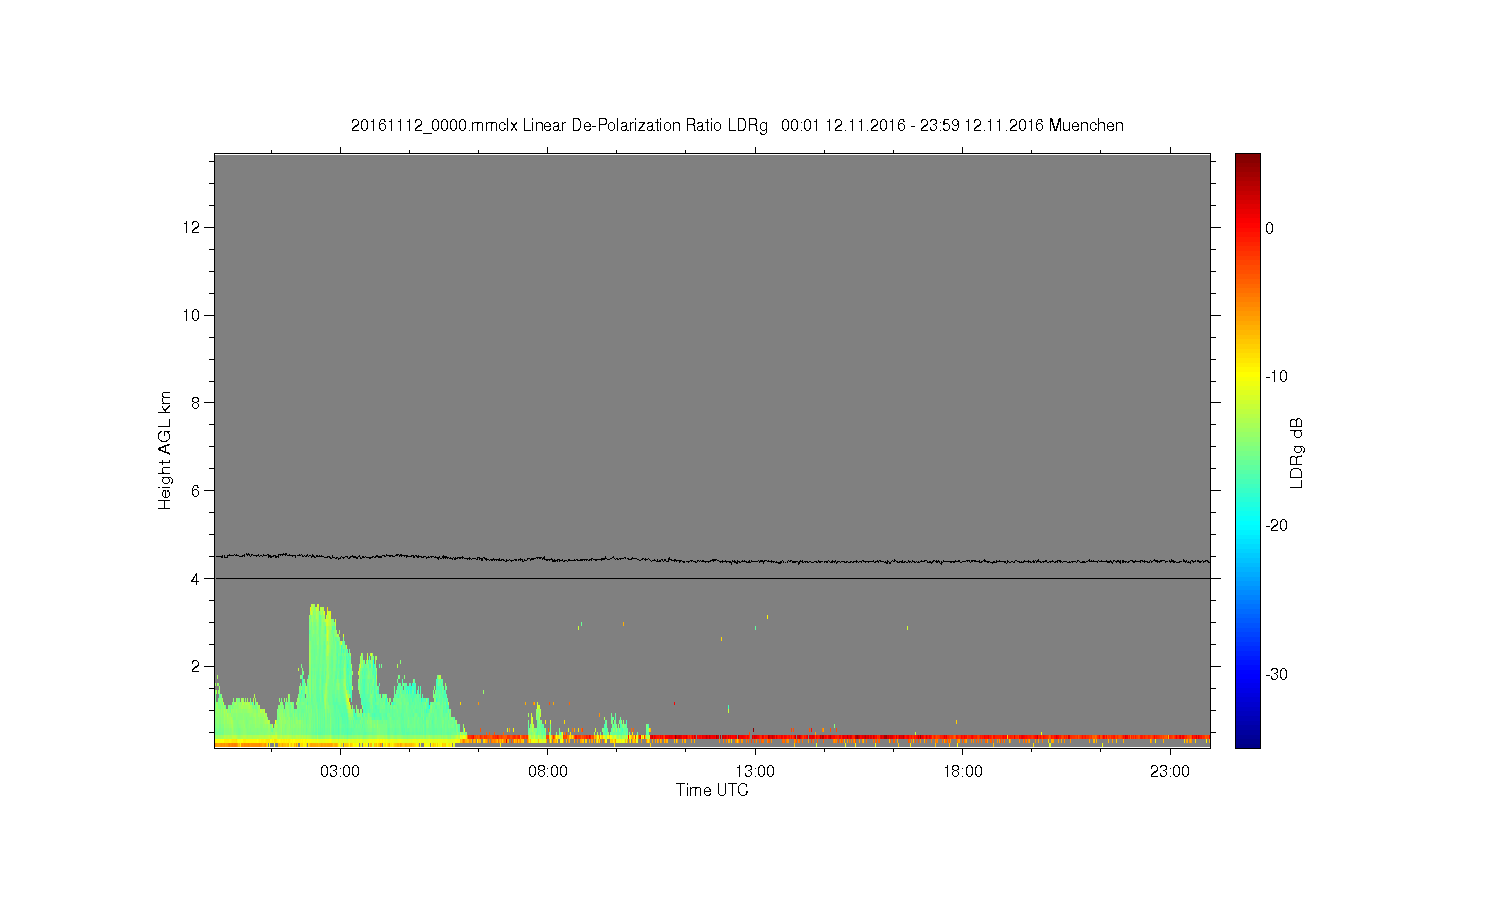Click the 18:00 time tick label

[x=963, y=771]
